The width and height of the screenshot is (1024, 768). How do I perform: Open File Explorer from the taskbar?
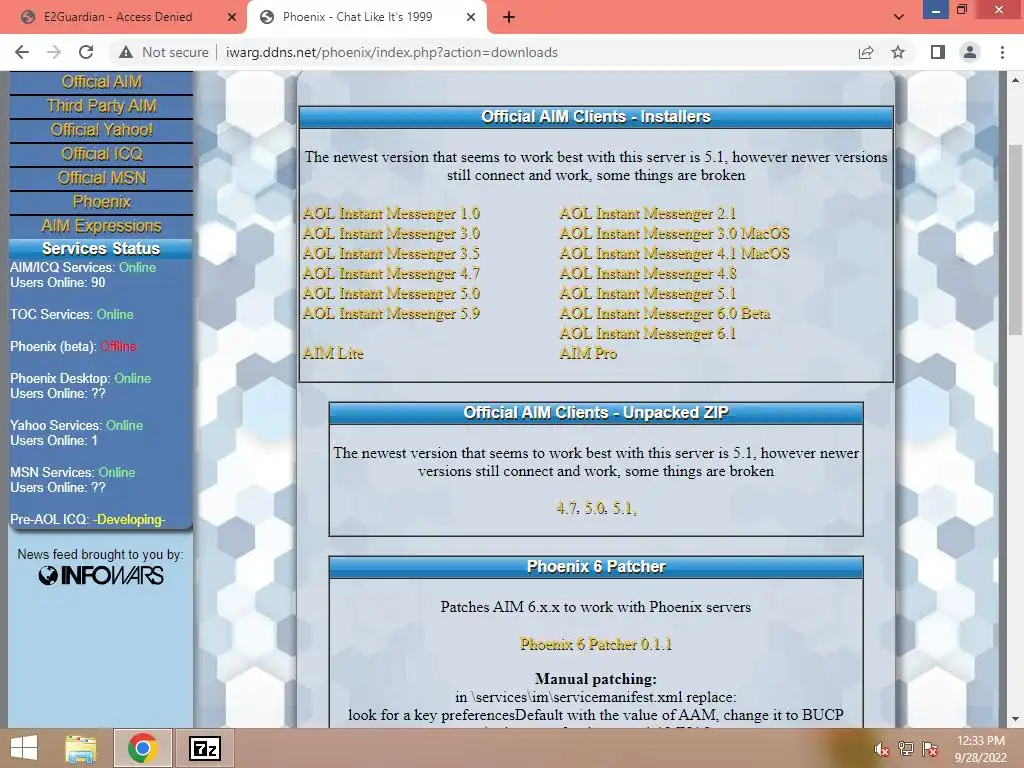coord(81,748)
